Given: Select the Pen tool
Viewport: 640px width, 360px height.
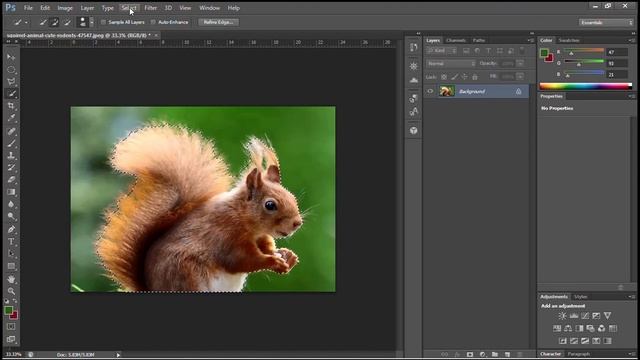Looking at the screenshot, I should coord(11,229).
